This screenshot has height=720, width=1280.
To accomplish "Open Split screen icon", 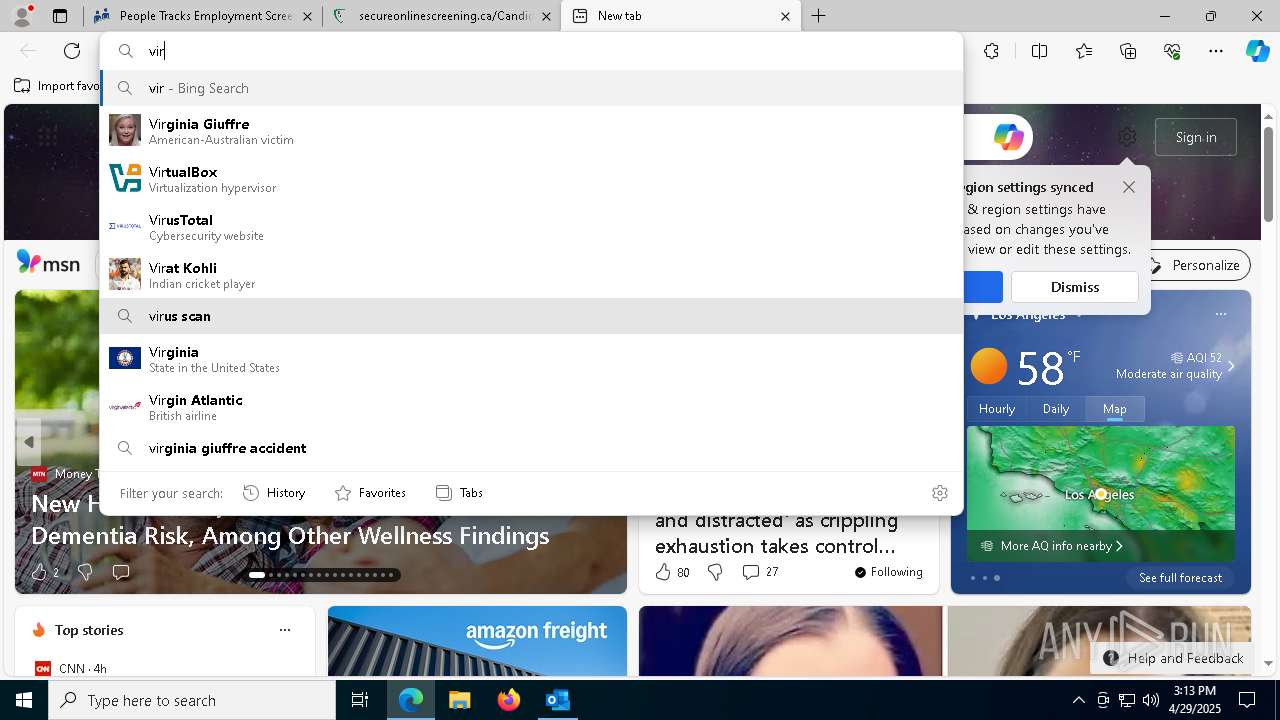I will 1039,51.
